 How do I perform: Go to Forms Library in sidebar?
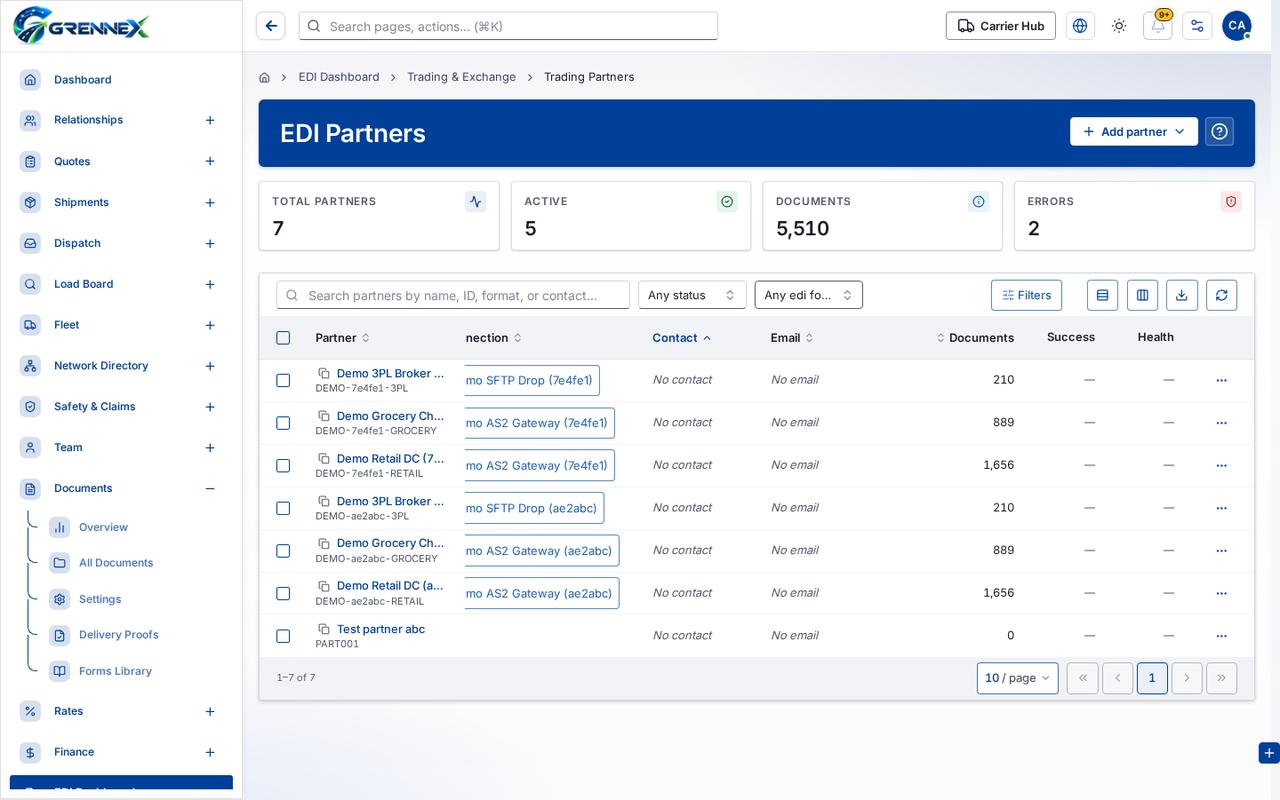pyautogui.click(x=115, y=671)
